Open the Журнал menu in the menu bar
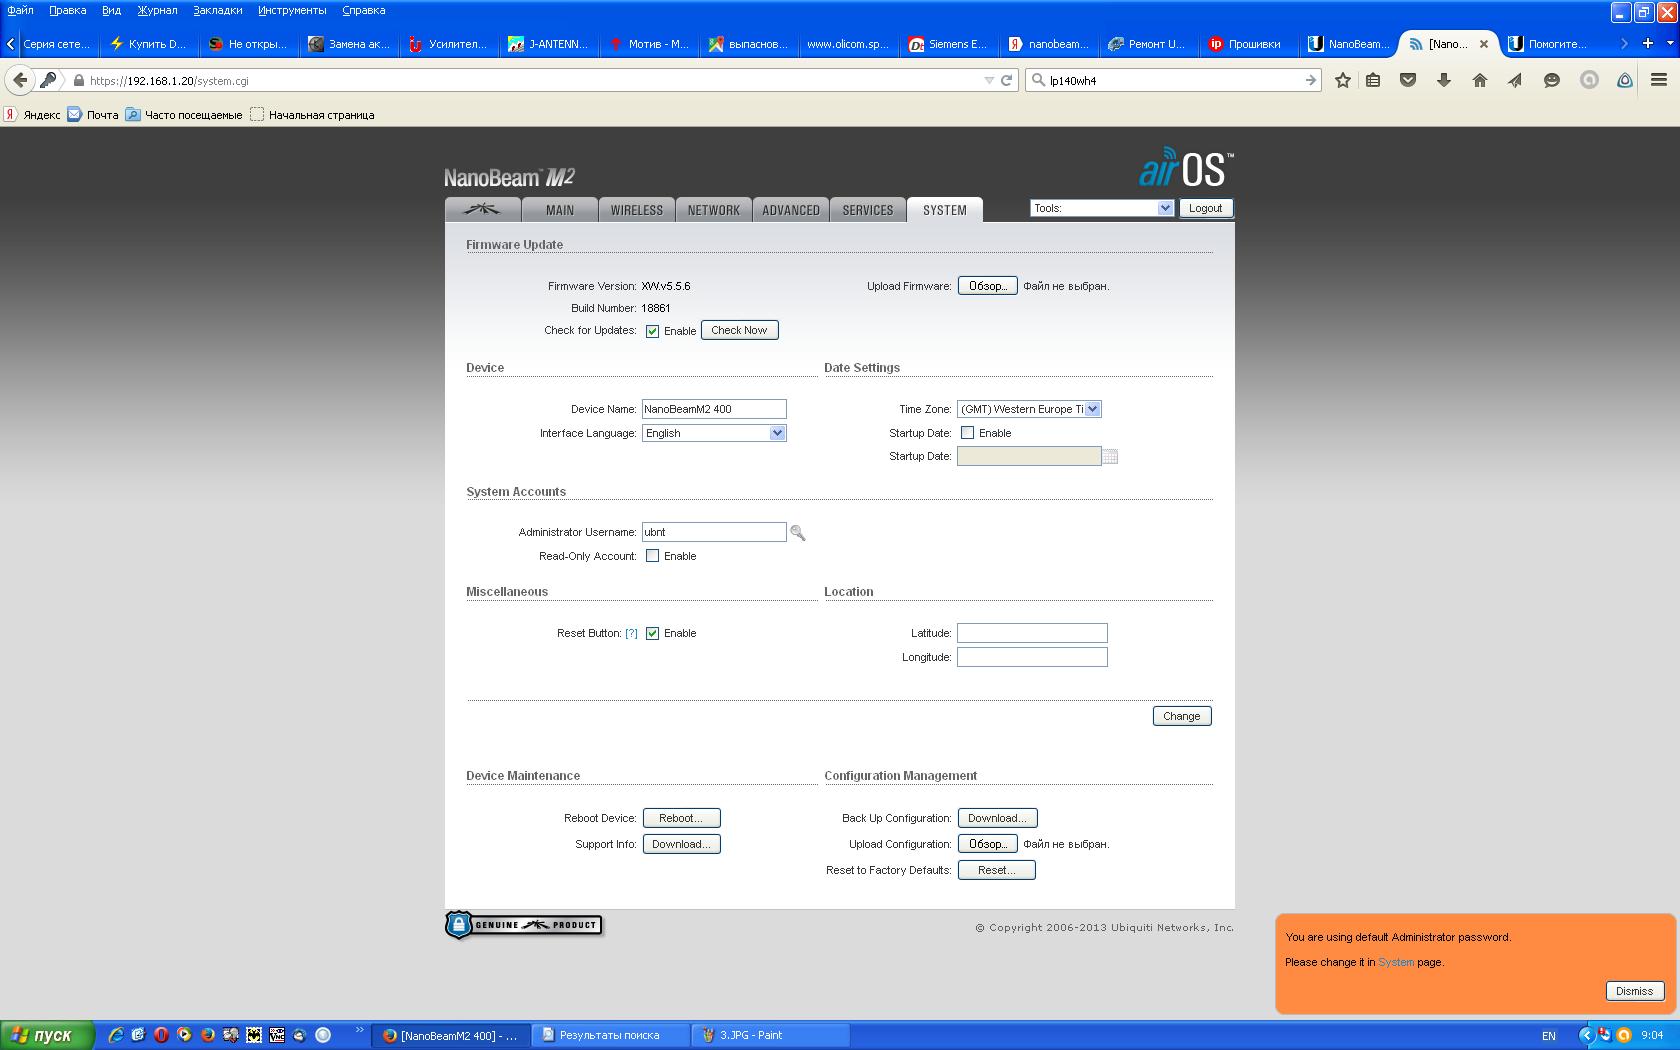1680x1050 pixels. click(157, 10)
